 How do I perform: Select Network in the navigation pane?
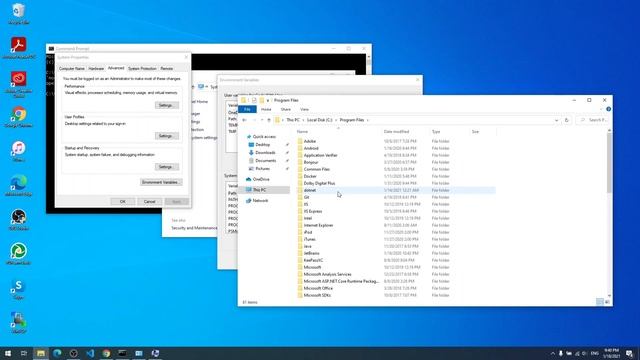[260, 201]
